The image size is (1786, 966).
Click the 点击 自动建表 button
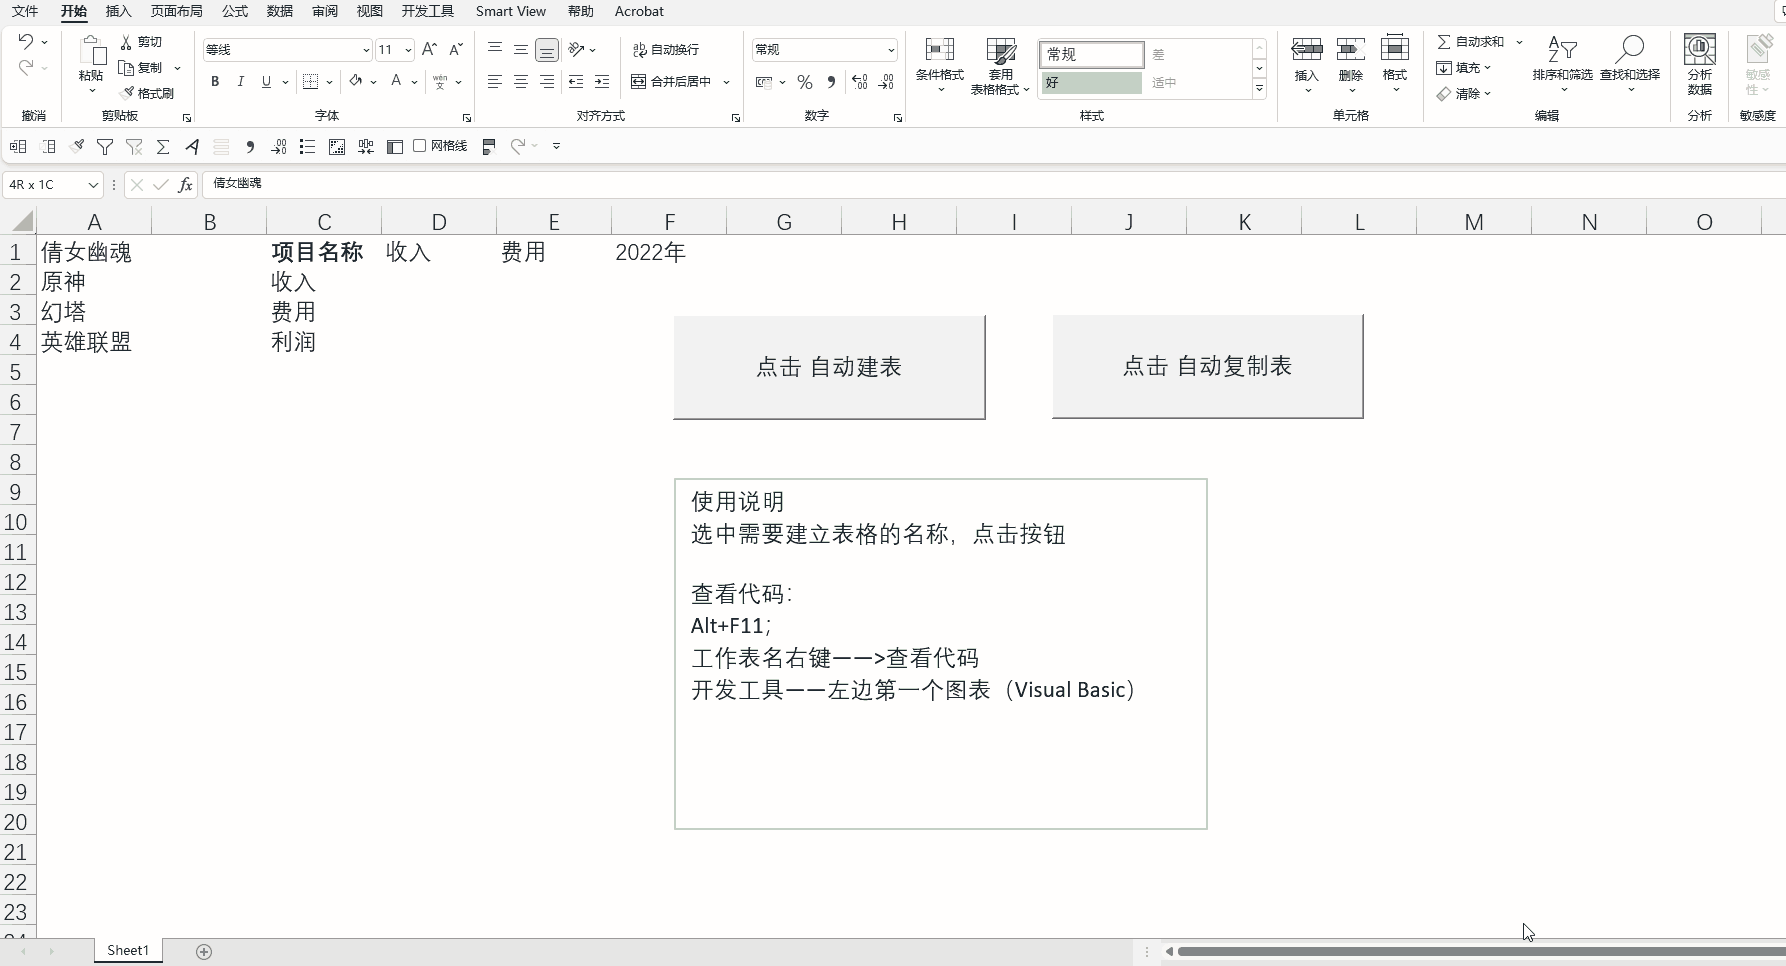829,367
